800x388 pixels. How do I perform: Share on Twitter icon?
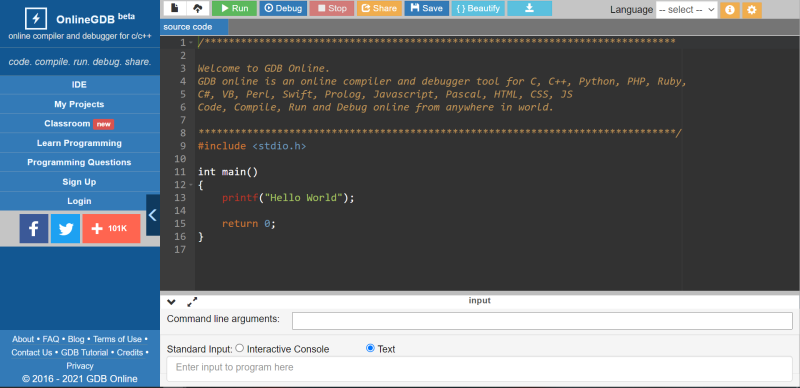(x=66, y=229)
